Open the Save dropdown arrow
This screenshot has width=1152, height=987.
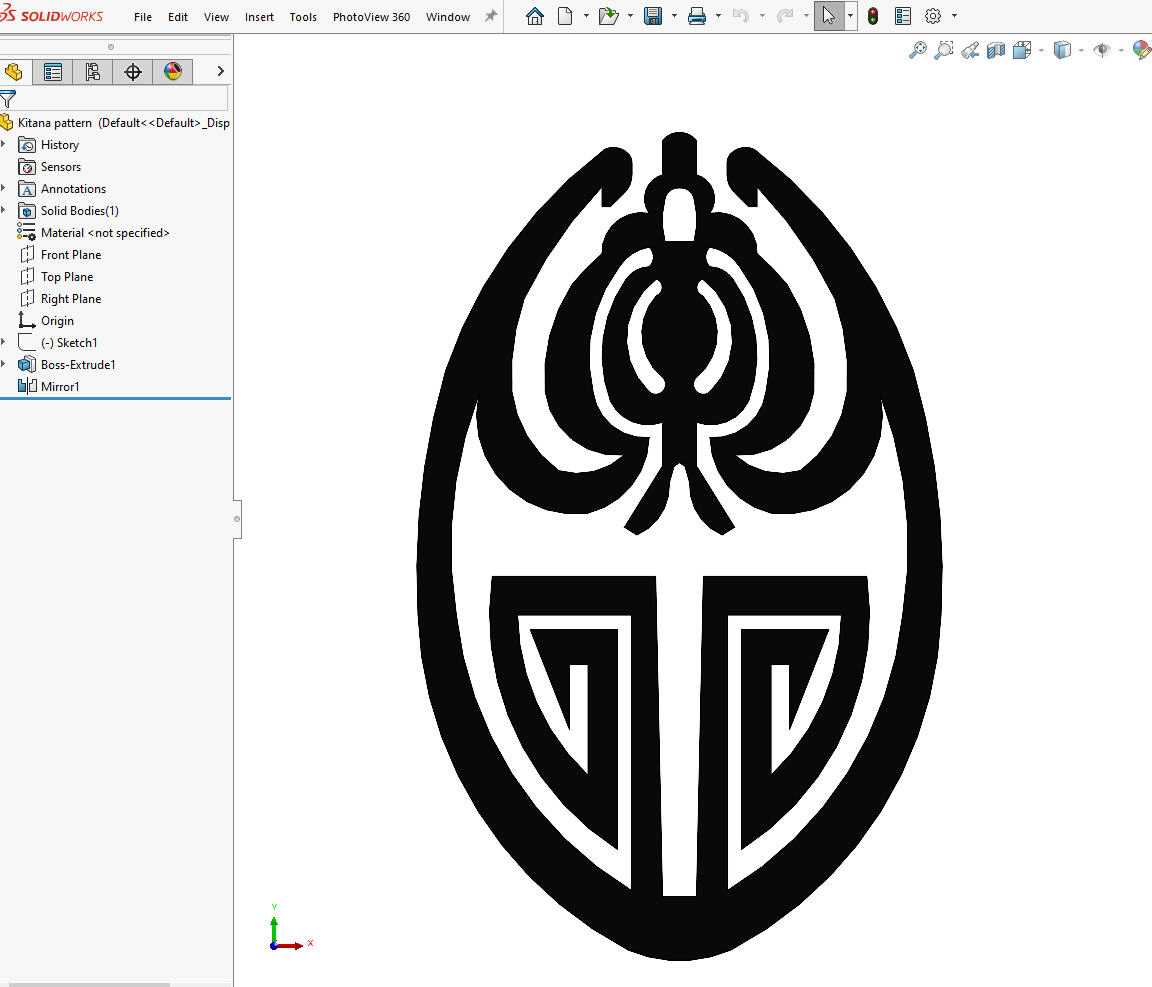coord(674,16)
